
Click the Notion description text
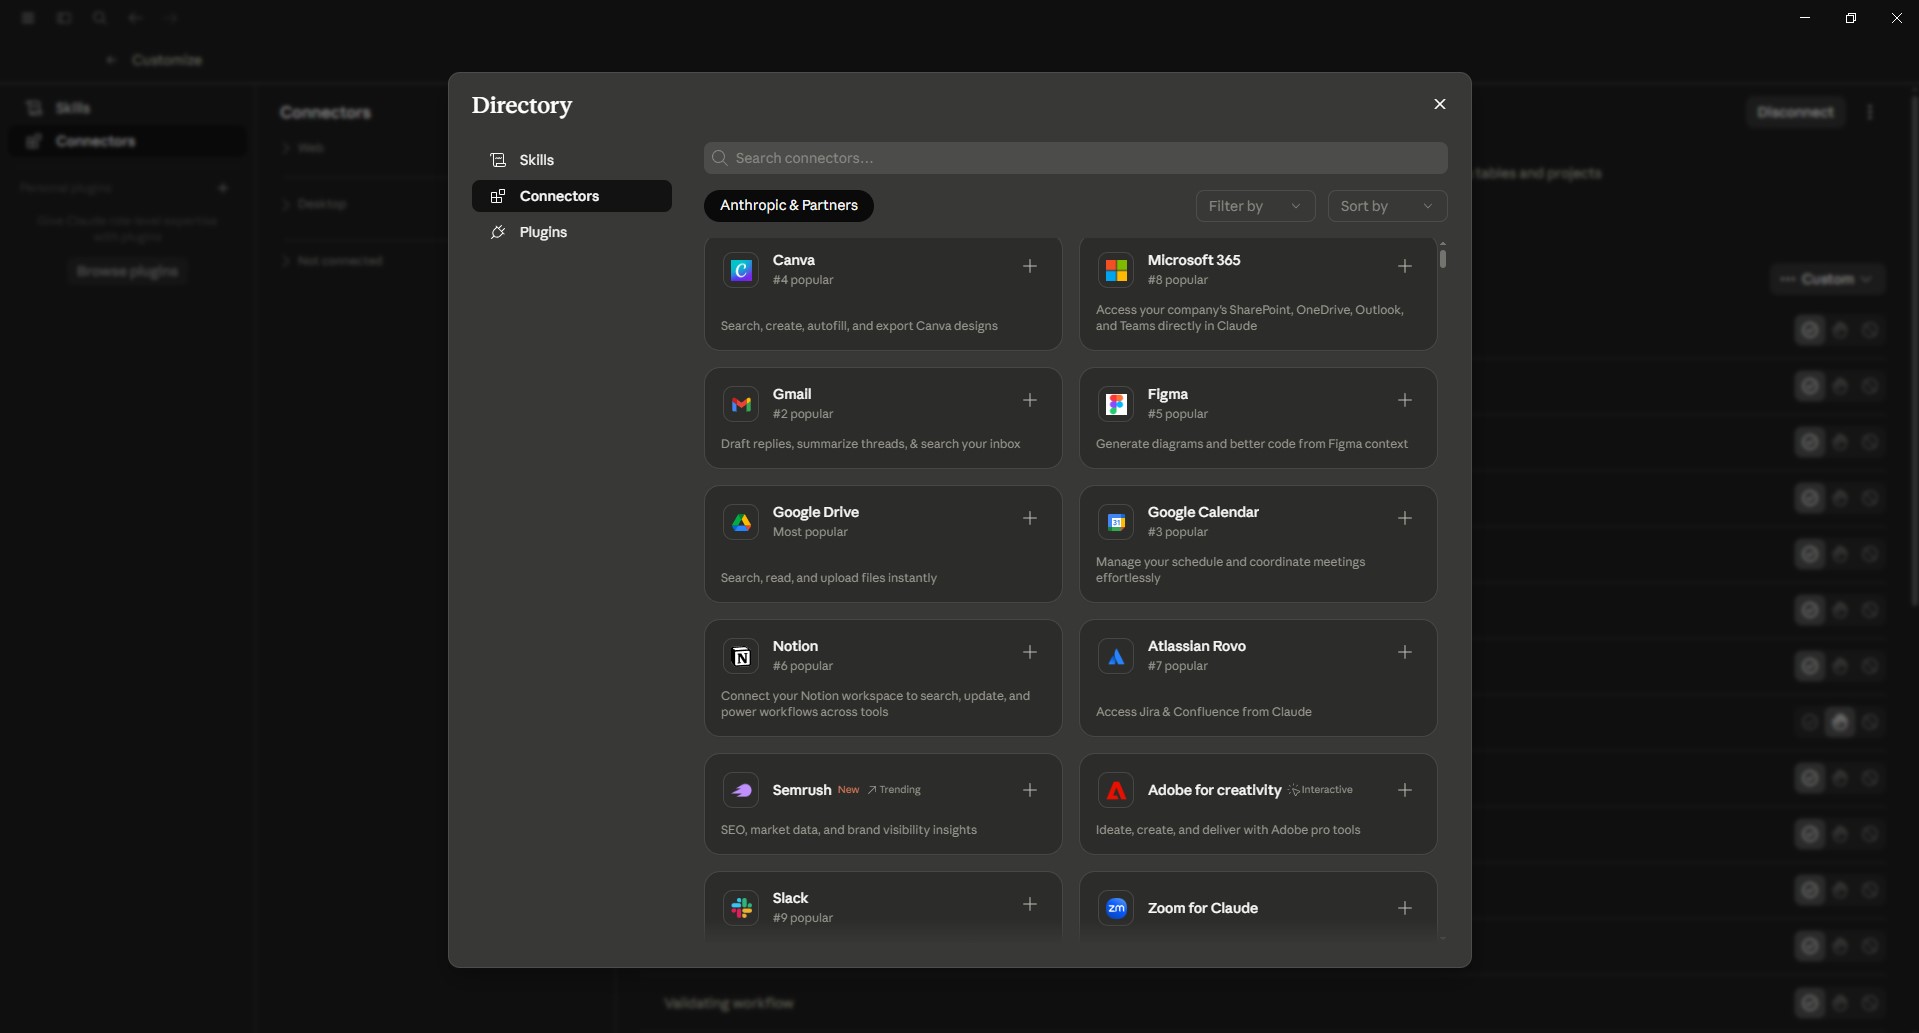click(x=875, y=704)
